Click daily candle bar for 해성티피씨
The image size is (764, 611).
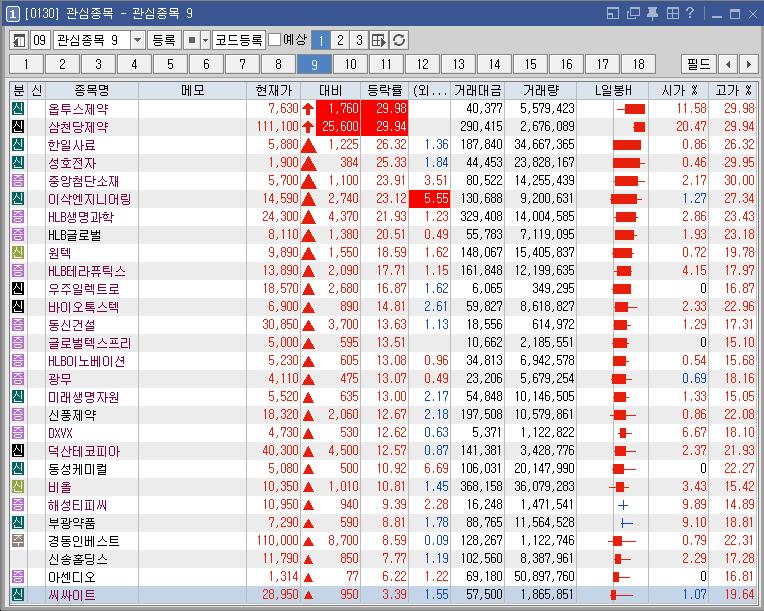623,505
